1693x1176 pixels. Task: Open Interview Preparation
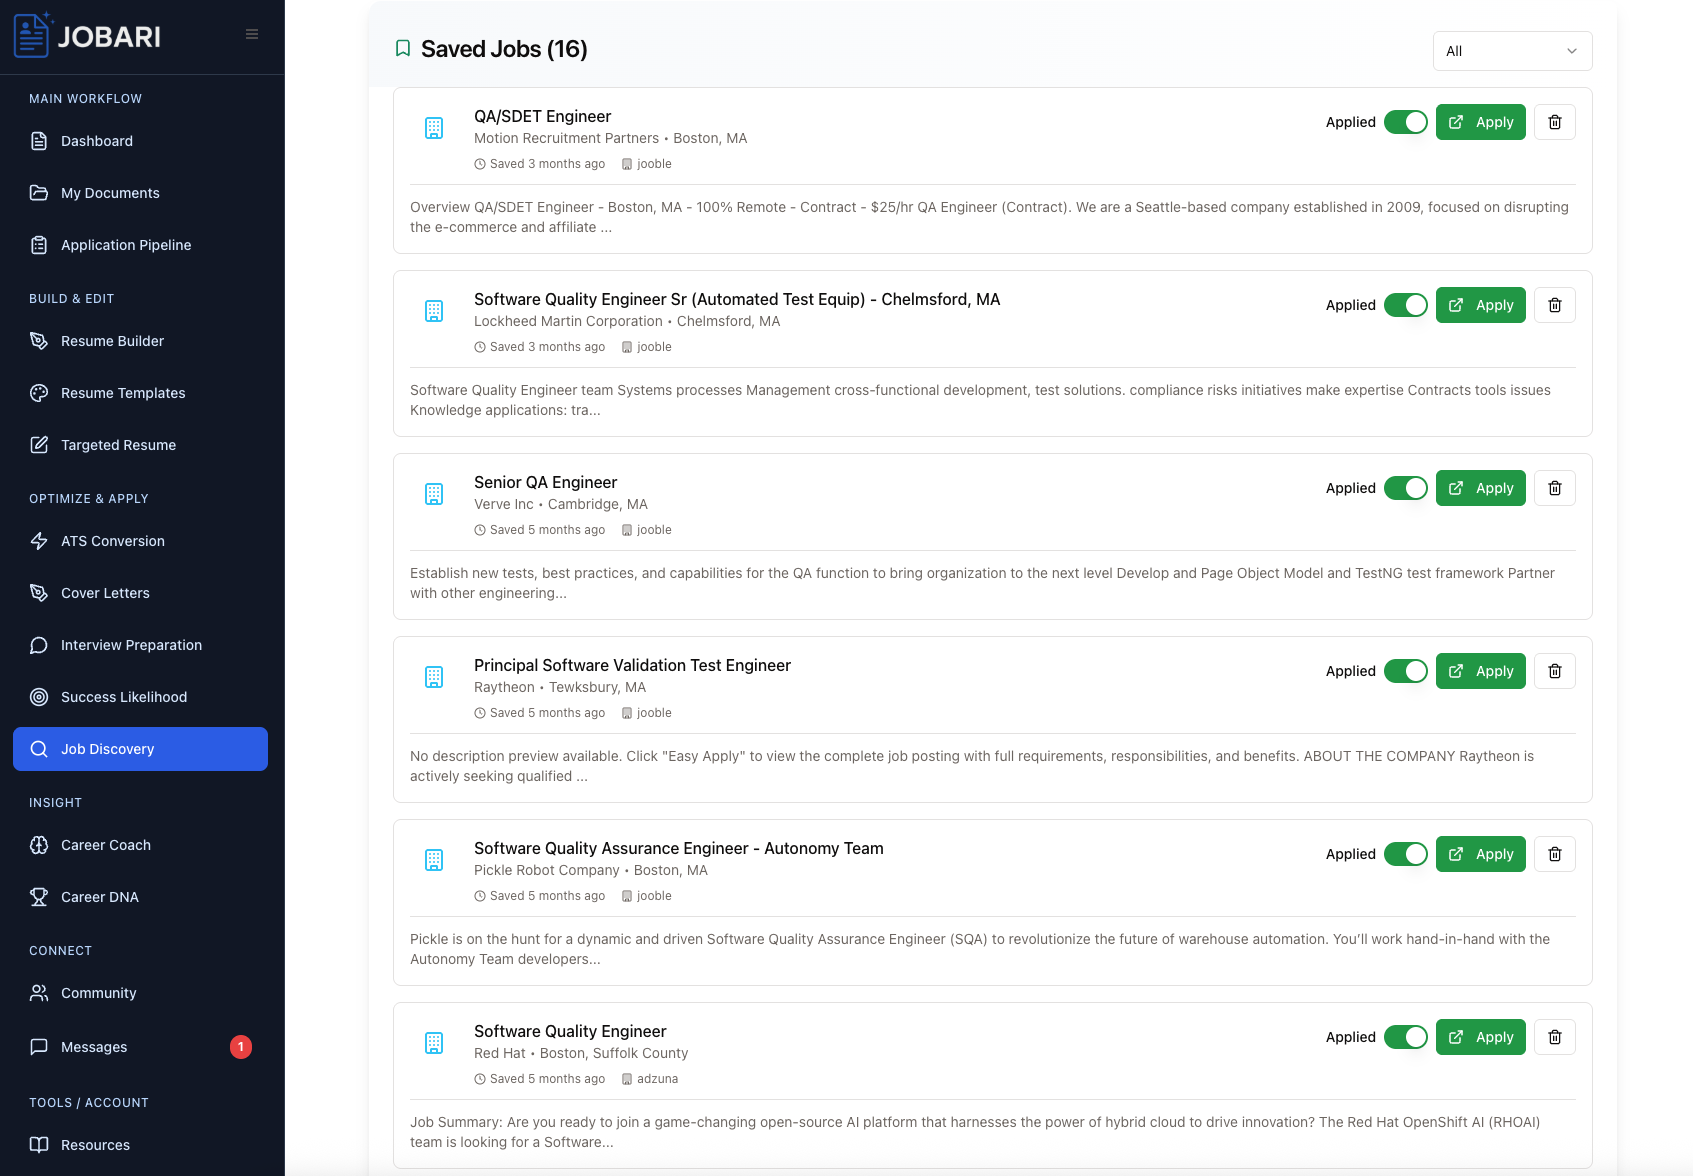coord(130,645)
